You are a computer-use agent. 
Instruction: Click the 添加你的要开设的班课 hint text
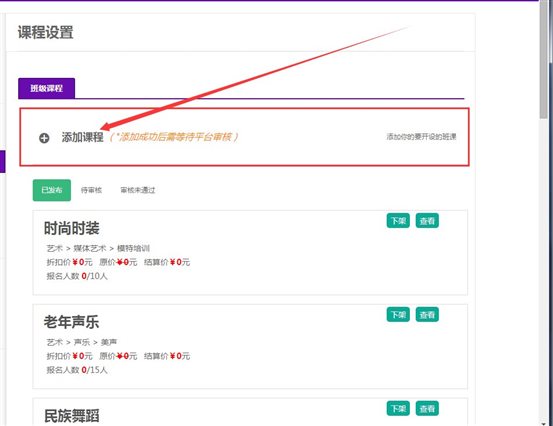[421, 137]
